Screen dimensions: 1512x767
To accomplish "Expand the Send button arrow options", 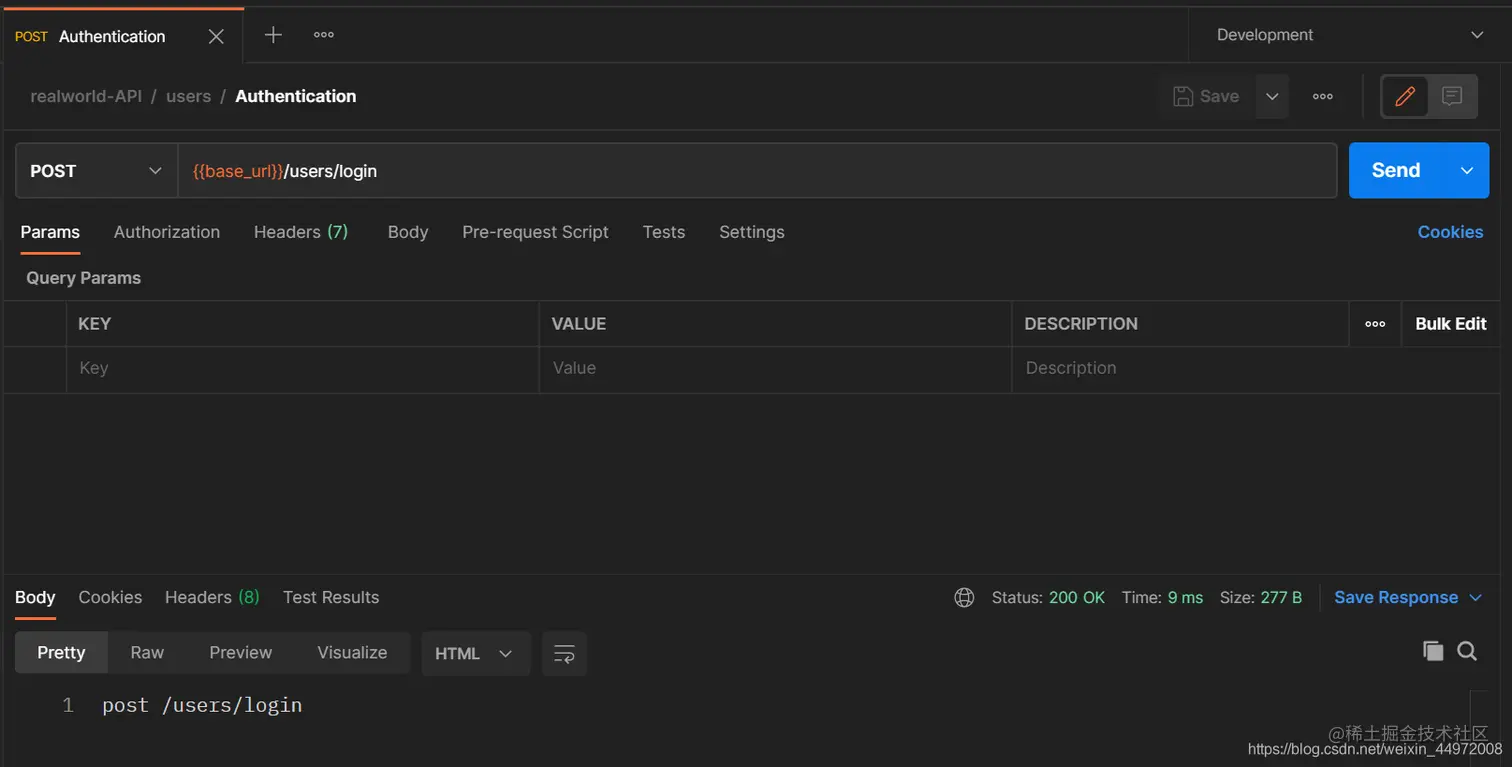I will (x=1467, y=171).
